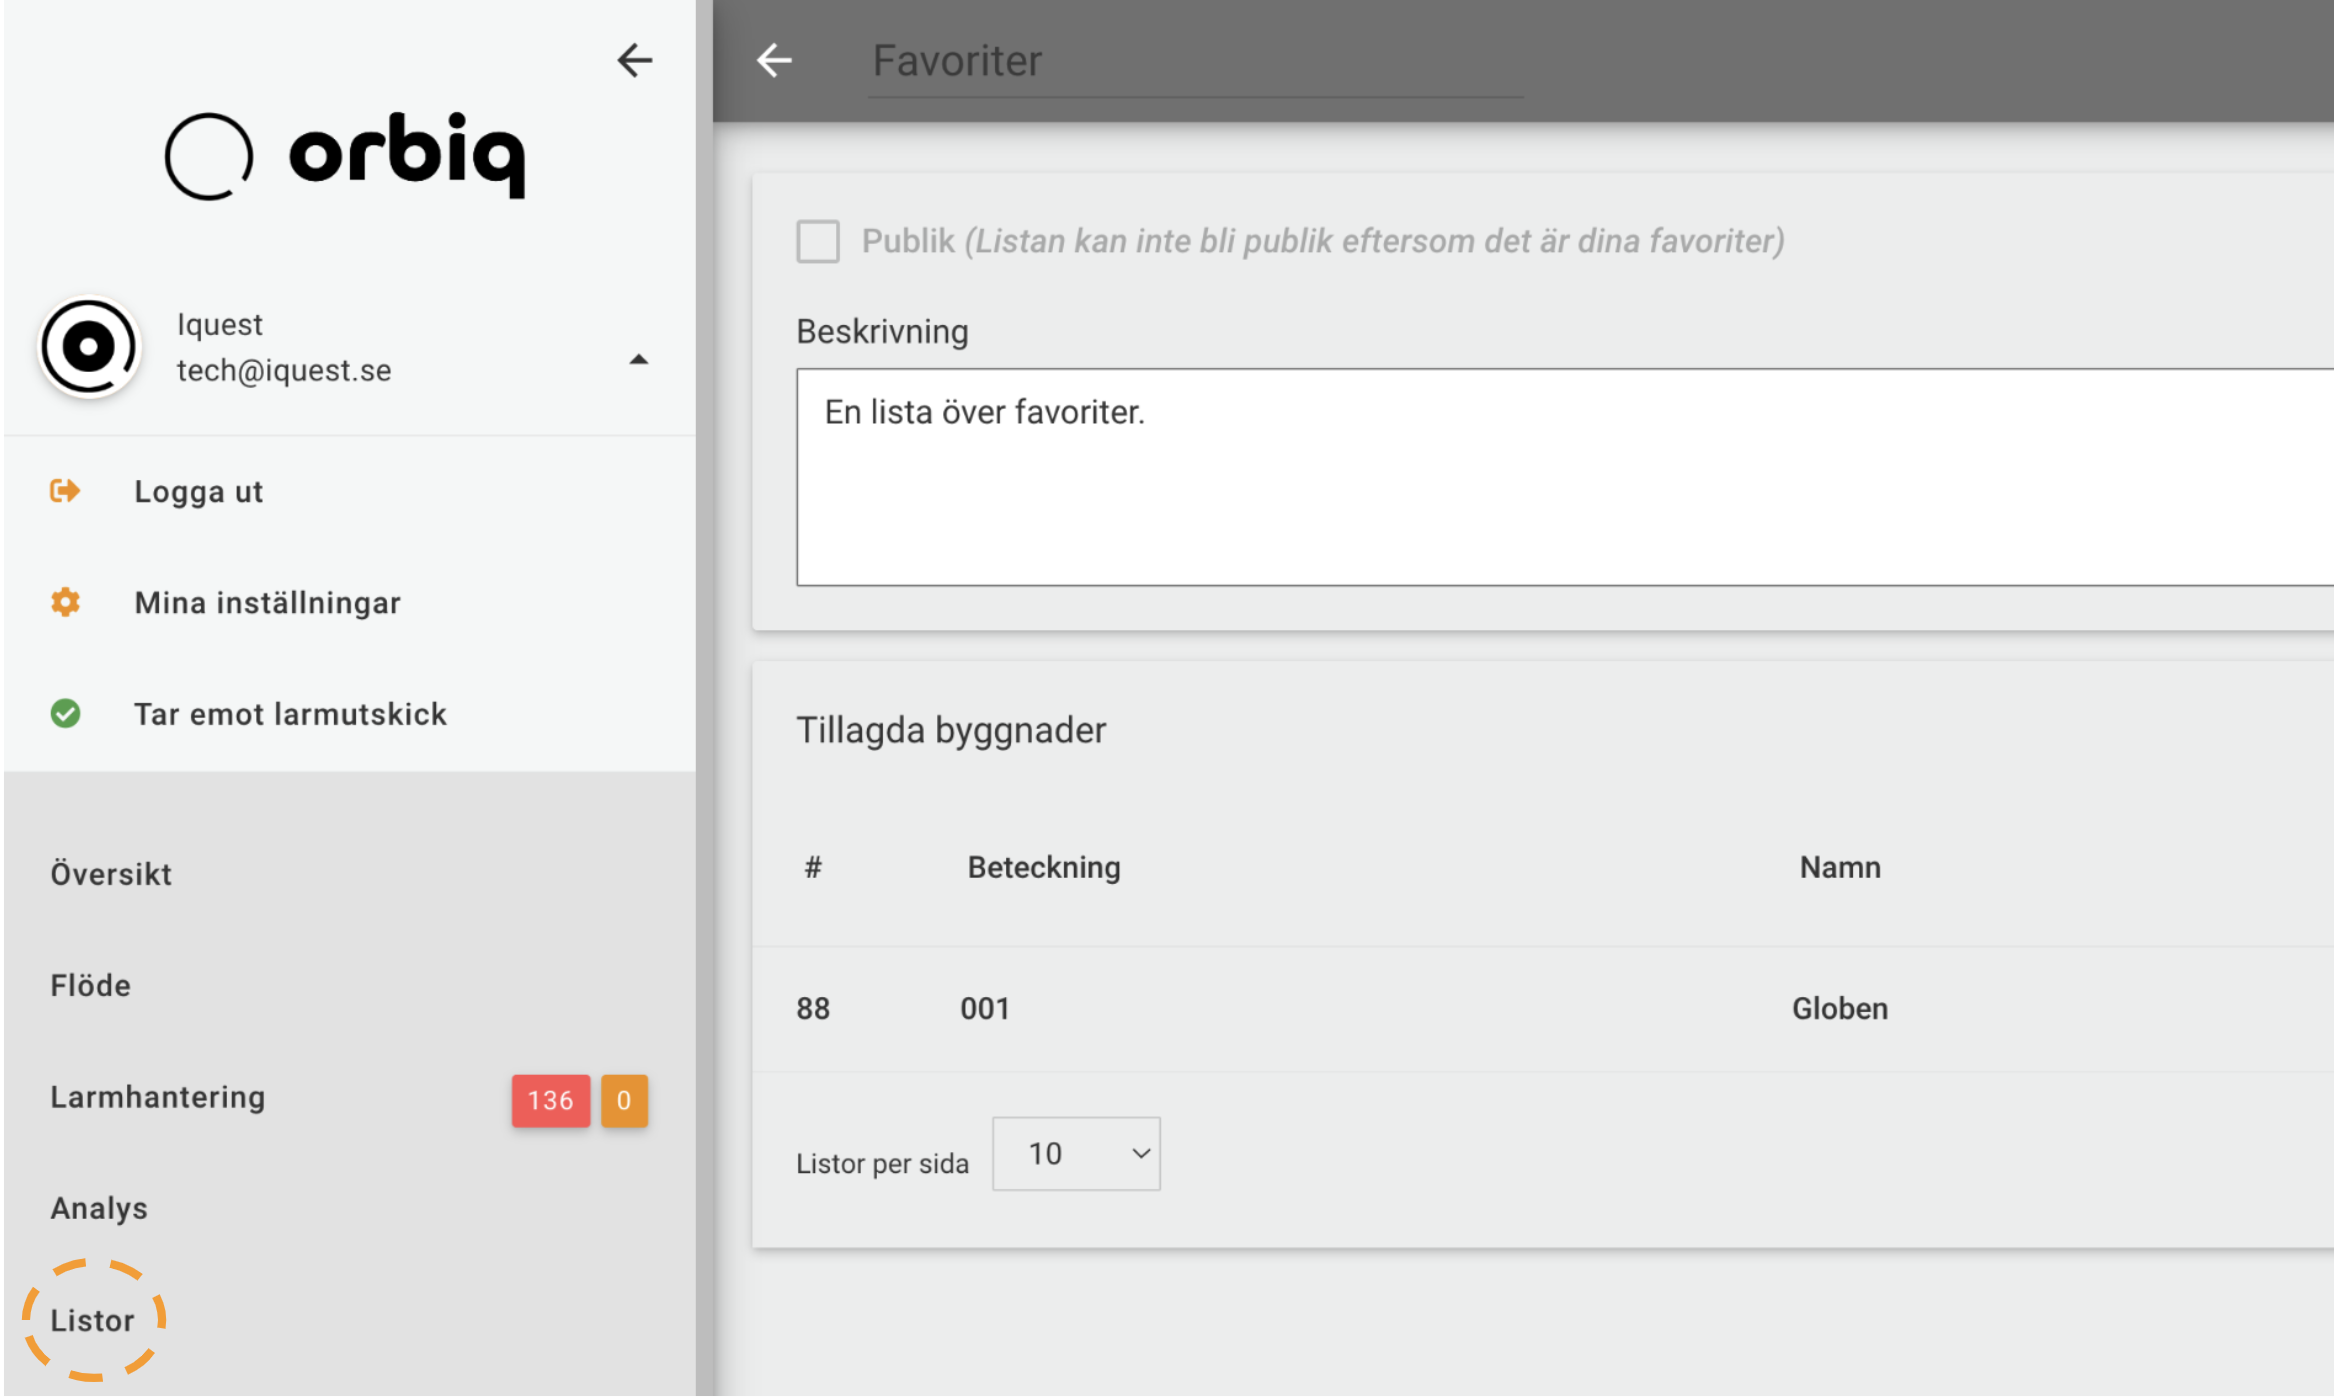
Task: Click the Favoriter title field
Action: pos(1195,62)
